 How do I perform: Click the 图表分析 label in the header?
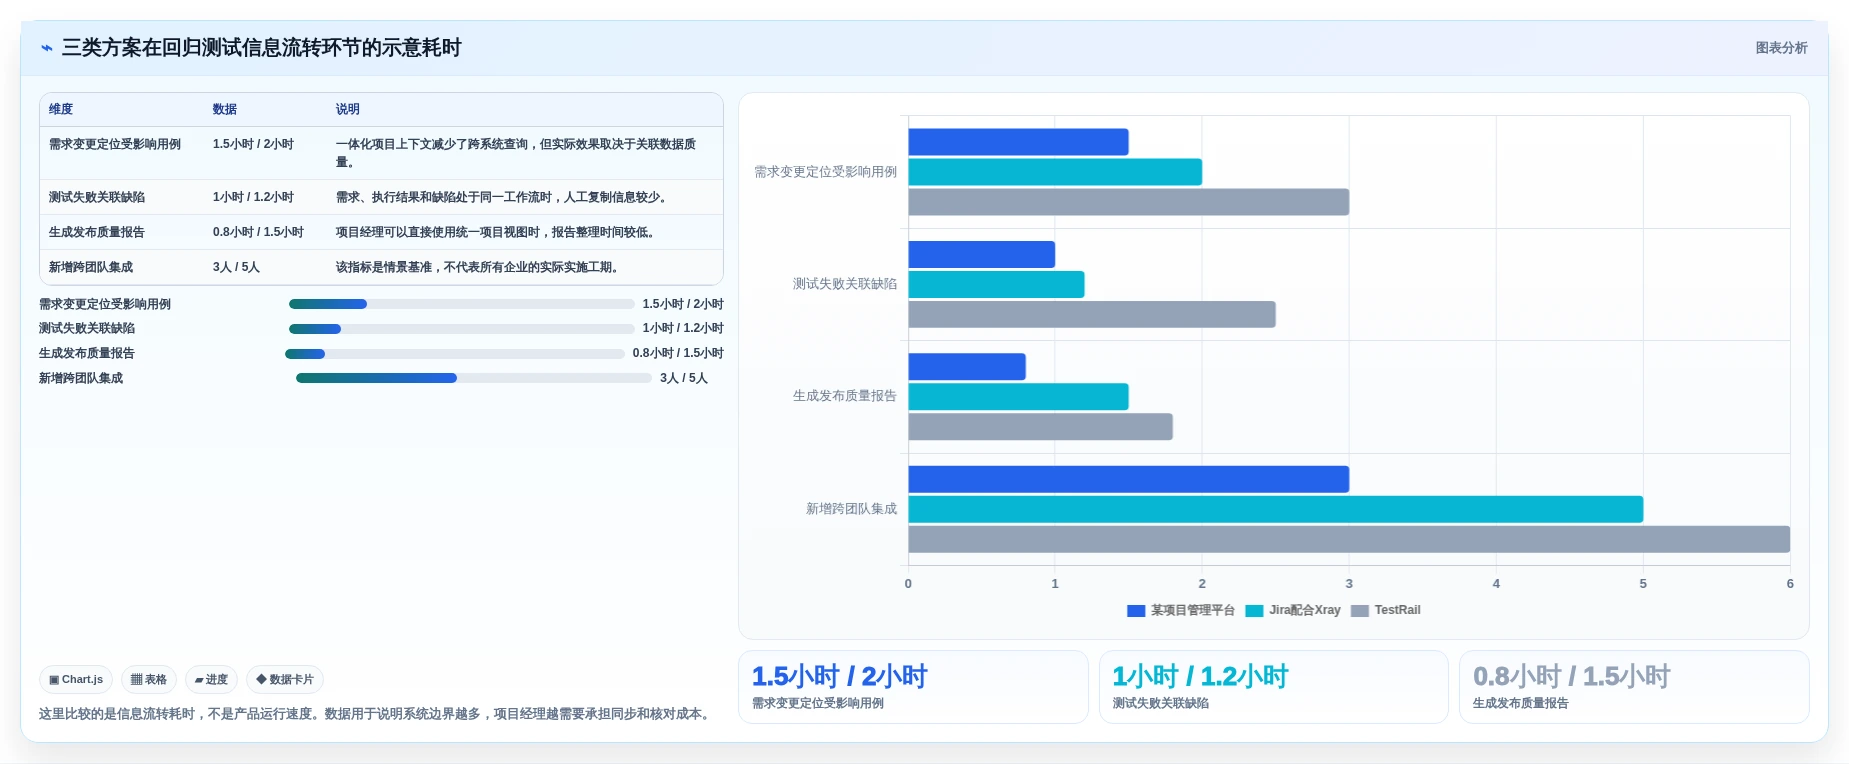point(1781,48)
